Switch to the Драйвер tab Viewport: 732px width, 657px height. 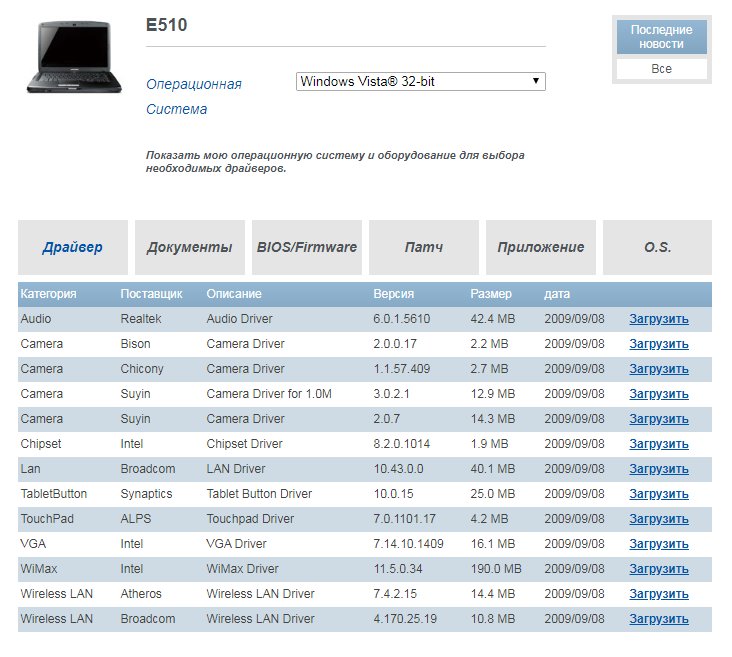(72, 247)
